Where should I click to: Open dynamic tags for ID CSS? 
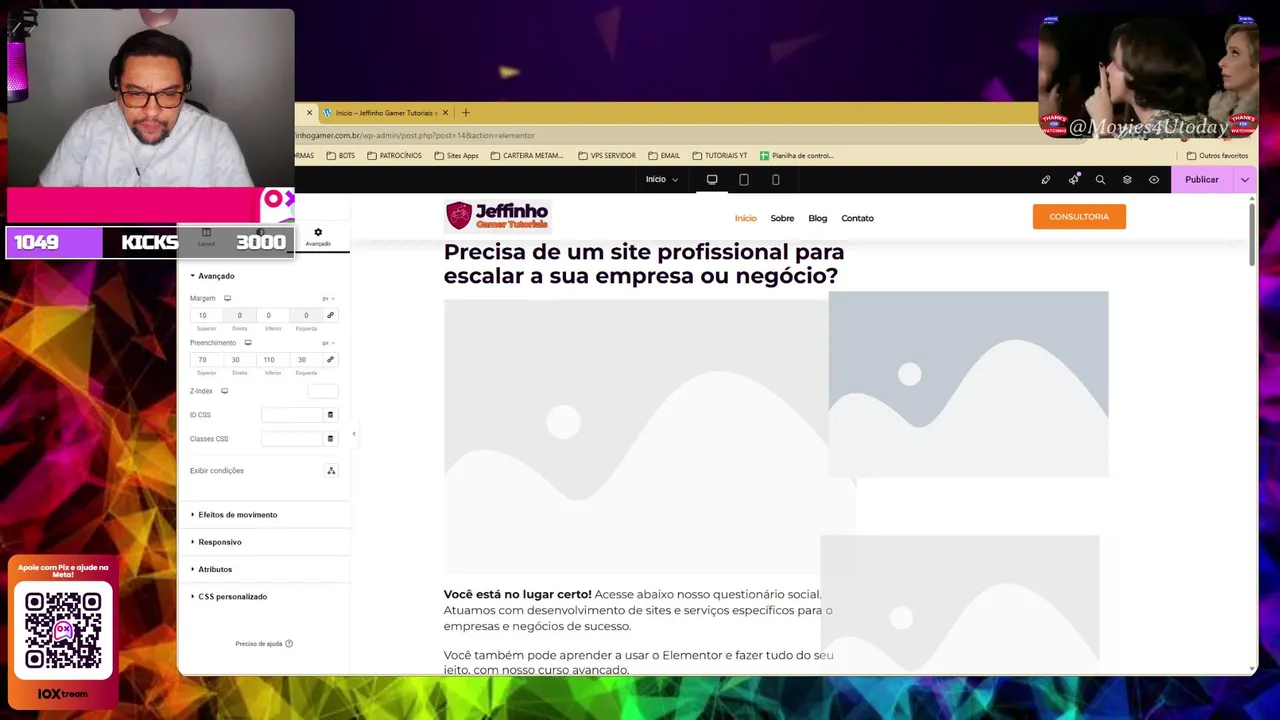pos(330,415)
